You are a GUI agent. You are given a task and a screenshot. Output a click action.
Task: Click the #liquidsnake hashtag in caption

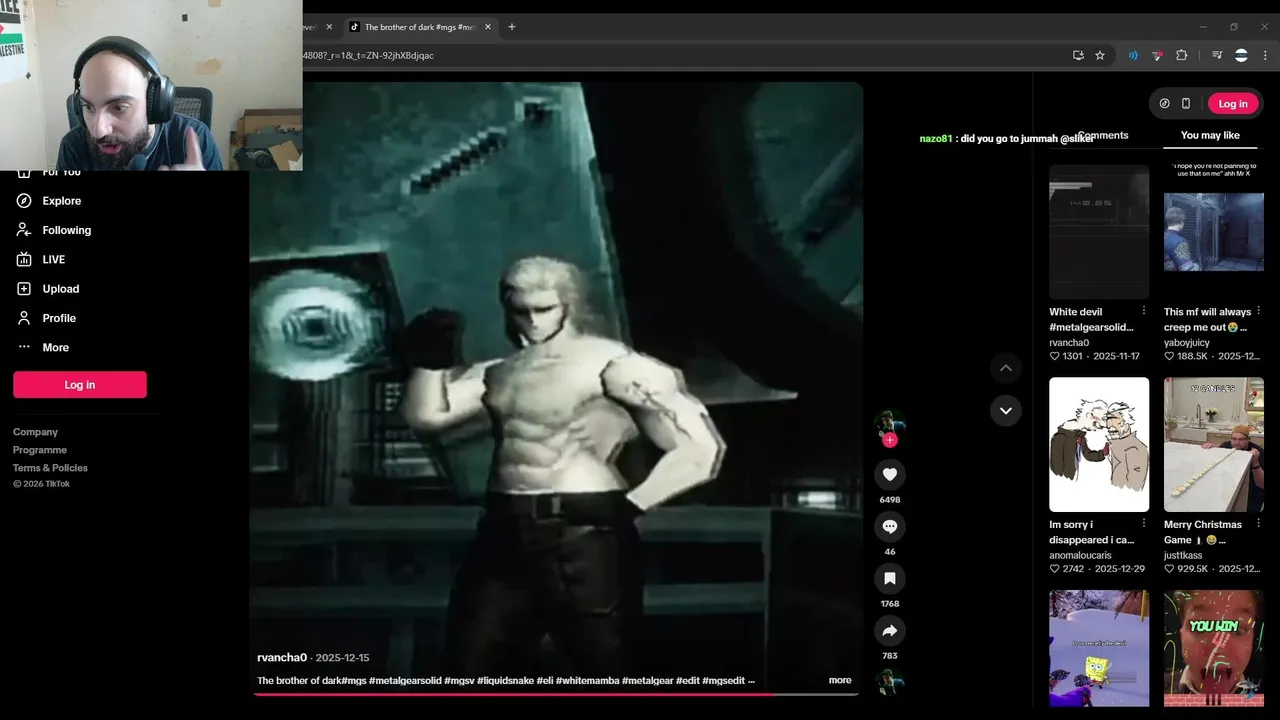505,680
